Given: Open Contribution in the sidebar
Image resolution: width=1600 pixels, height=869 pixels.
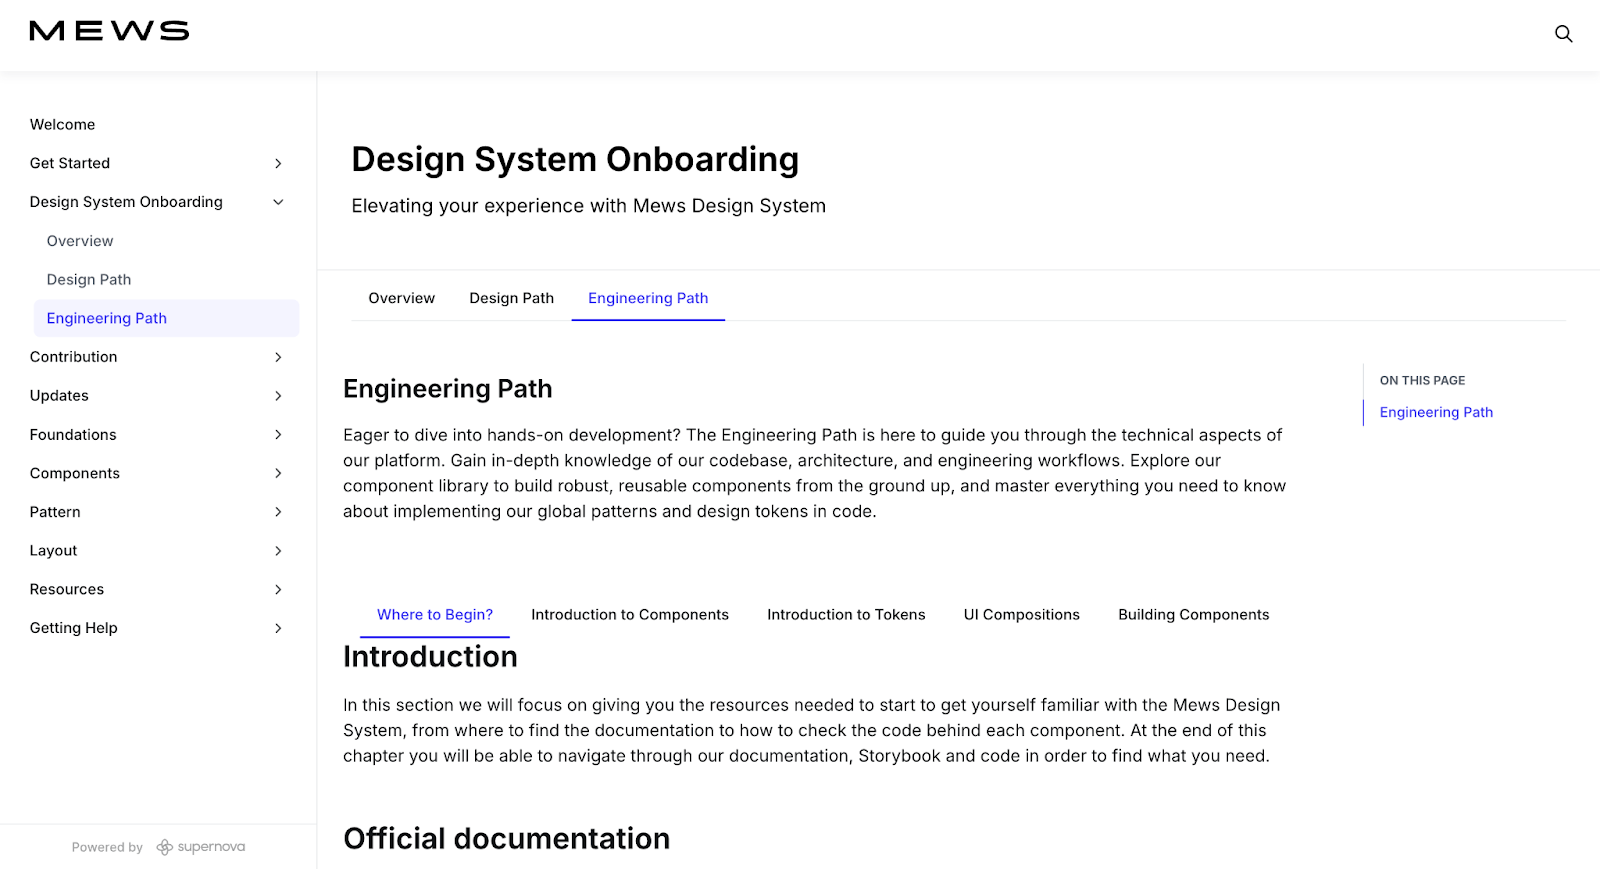Looking at the screenshot, I should point(73,357).
